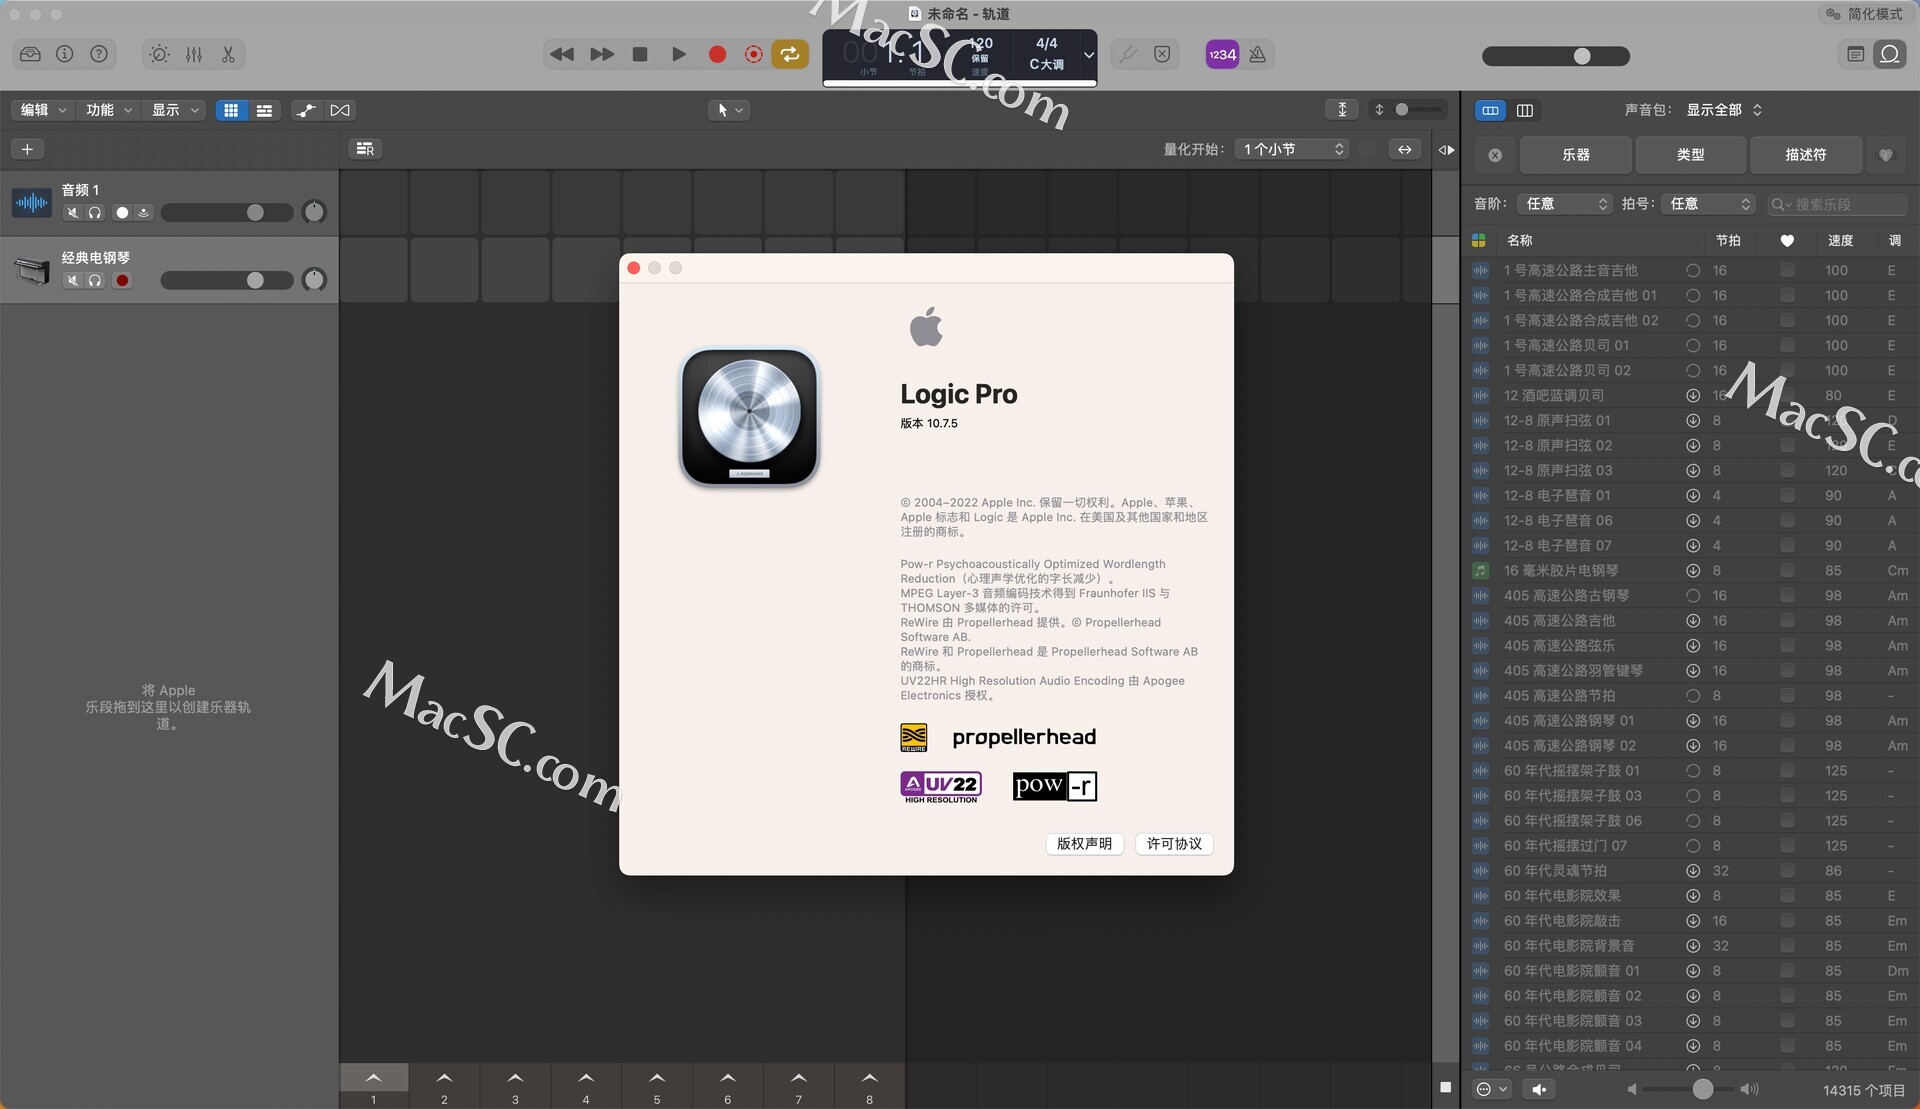The height and width of the screenshot is (1109, 1920).
Task: Show favorites with the heart button
Action: 1886,155
